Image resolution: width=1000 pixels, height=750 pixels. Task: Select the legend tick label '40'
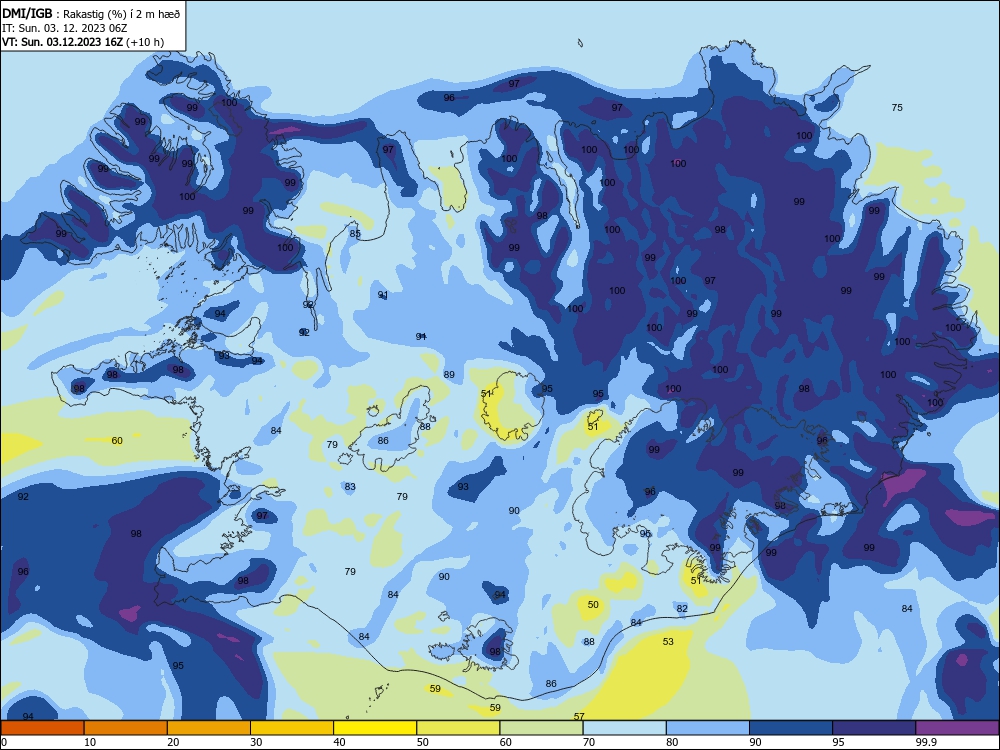(x=339, y=742)
